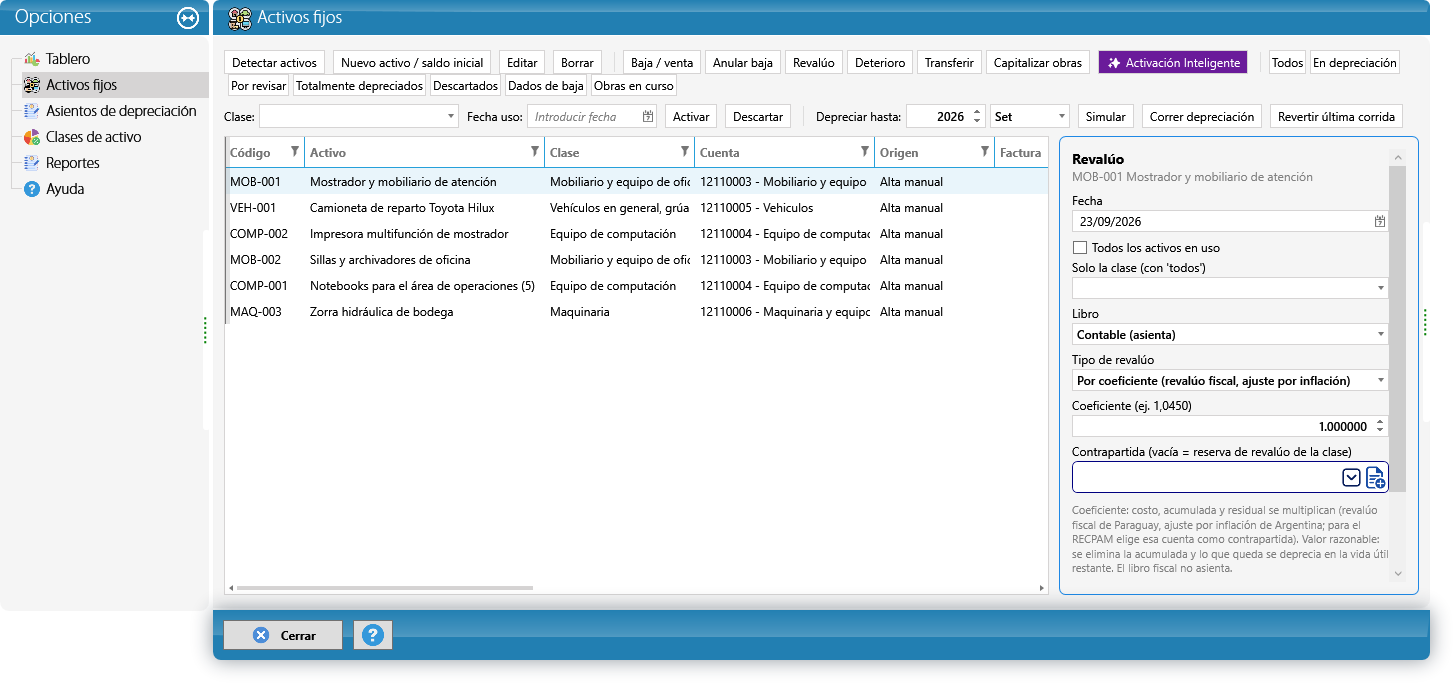Open the Libro dropdown
This screenshot has height=683, width=1453.
1381,334
